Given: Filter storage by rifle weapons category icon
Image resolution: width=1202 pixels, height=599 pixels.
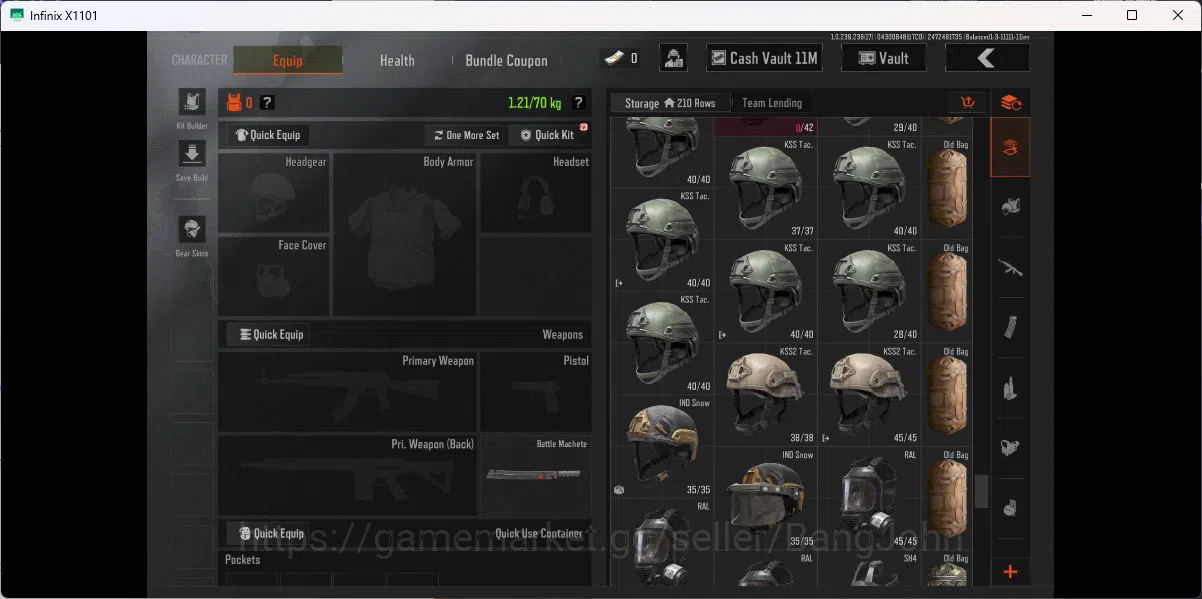Looking at the screenshot, I should point(1010,267).
